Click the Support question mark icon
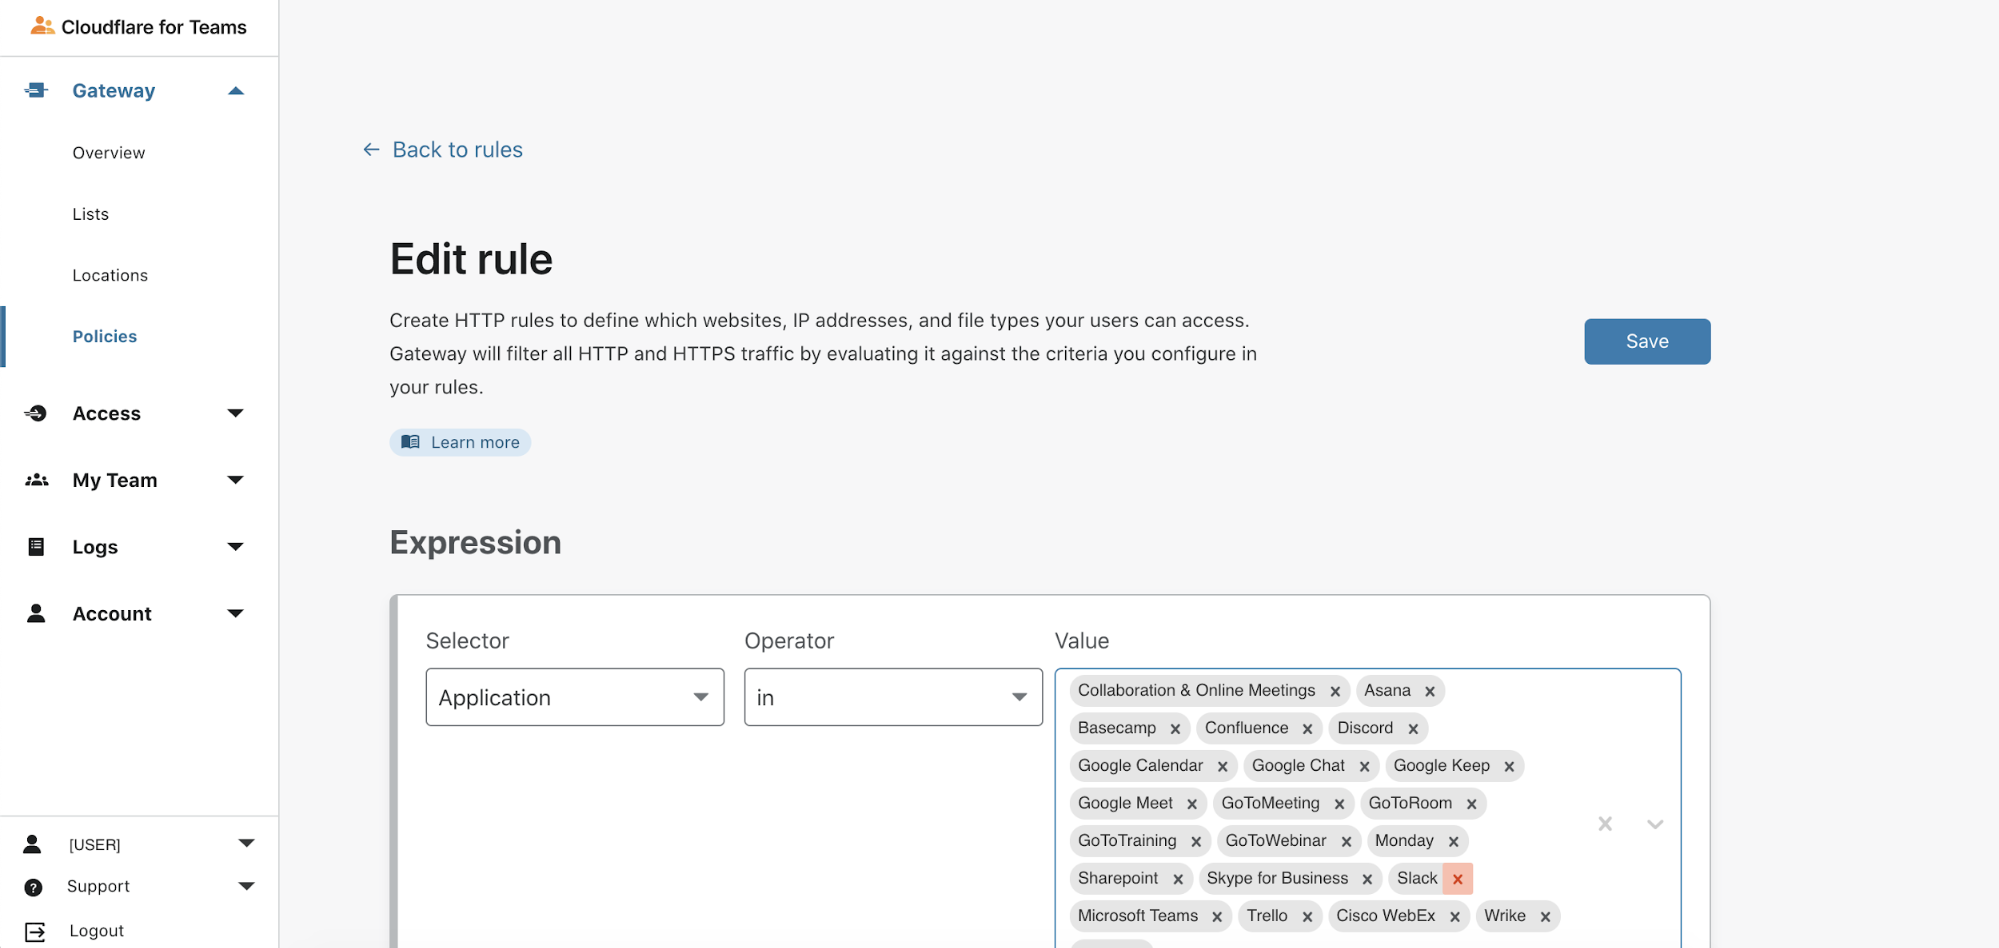Screen dimensions: 1999x948 point(33,887)
